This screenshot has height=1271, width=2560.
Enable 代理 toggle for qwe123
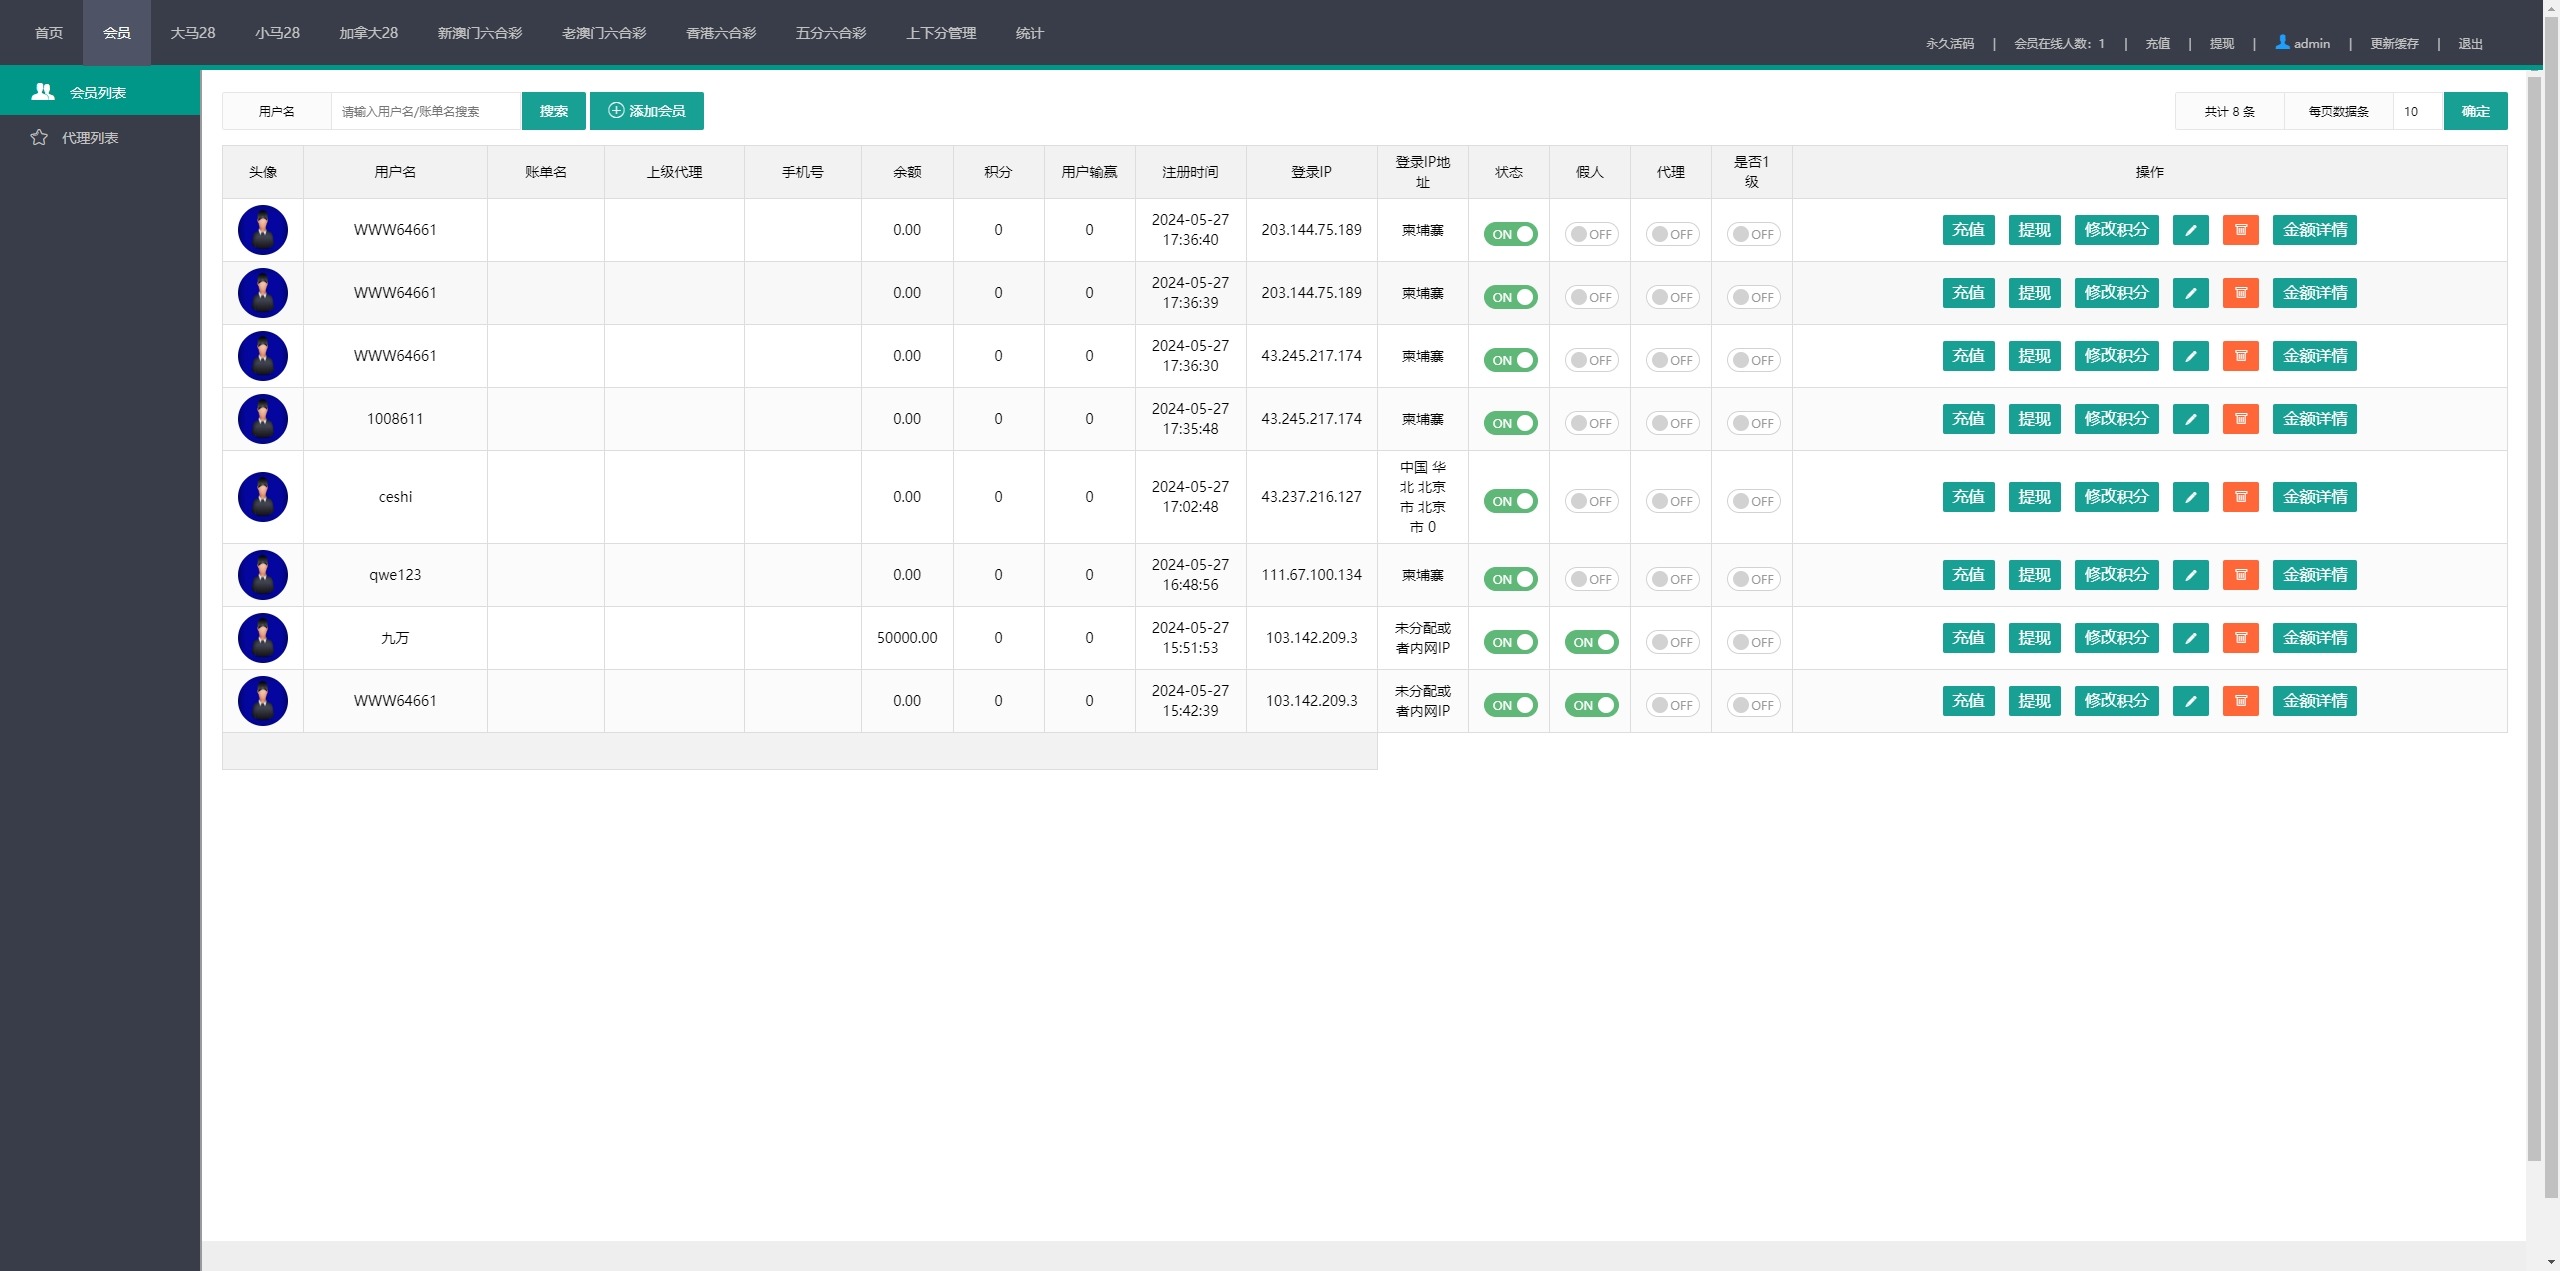coord(1672,579)
